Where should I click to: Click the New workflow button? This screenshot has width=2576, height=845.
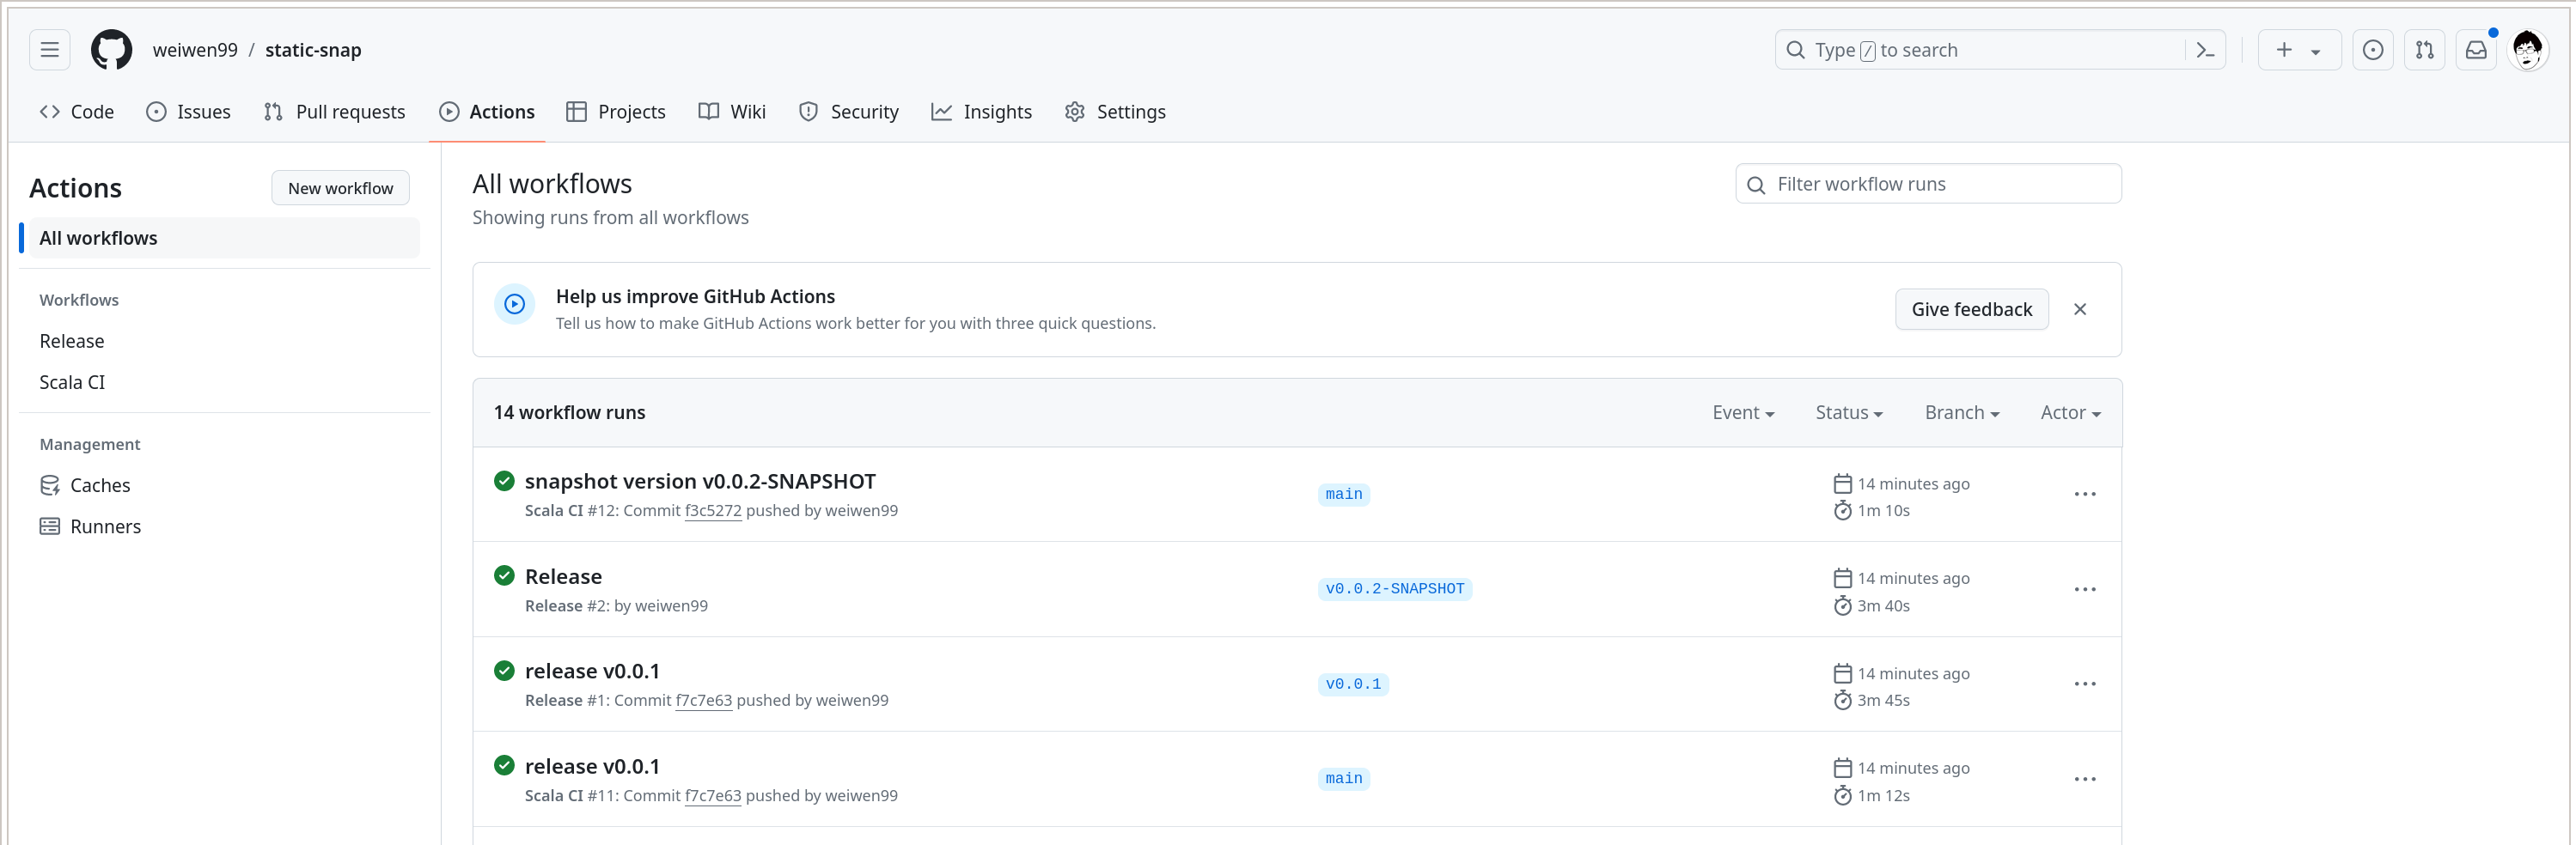(x=341, y=188)
